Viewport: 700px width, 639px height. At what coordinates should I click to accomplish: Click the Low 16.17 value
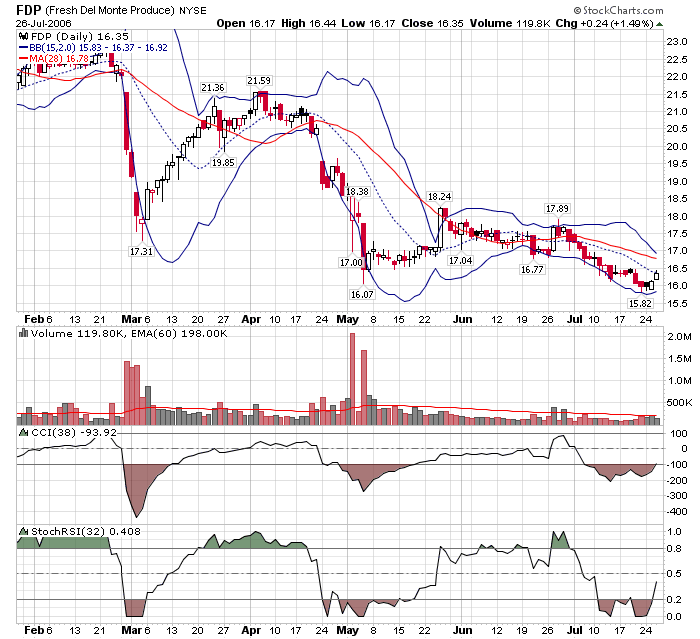tap(368, 23)
